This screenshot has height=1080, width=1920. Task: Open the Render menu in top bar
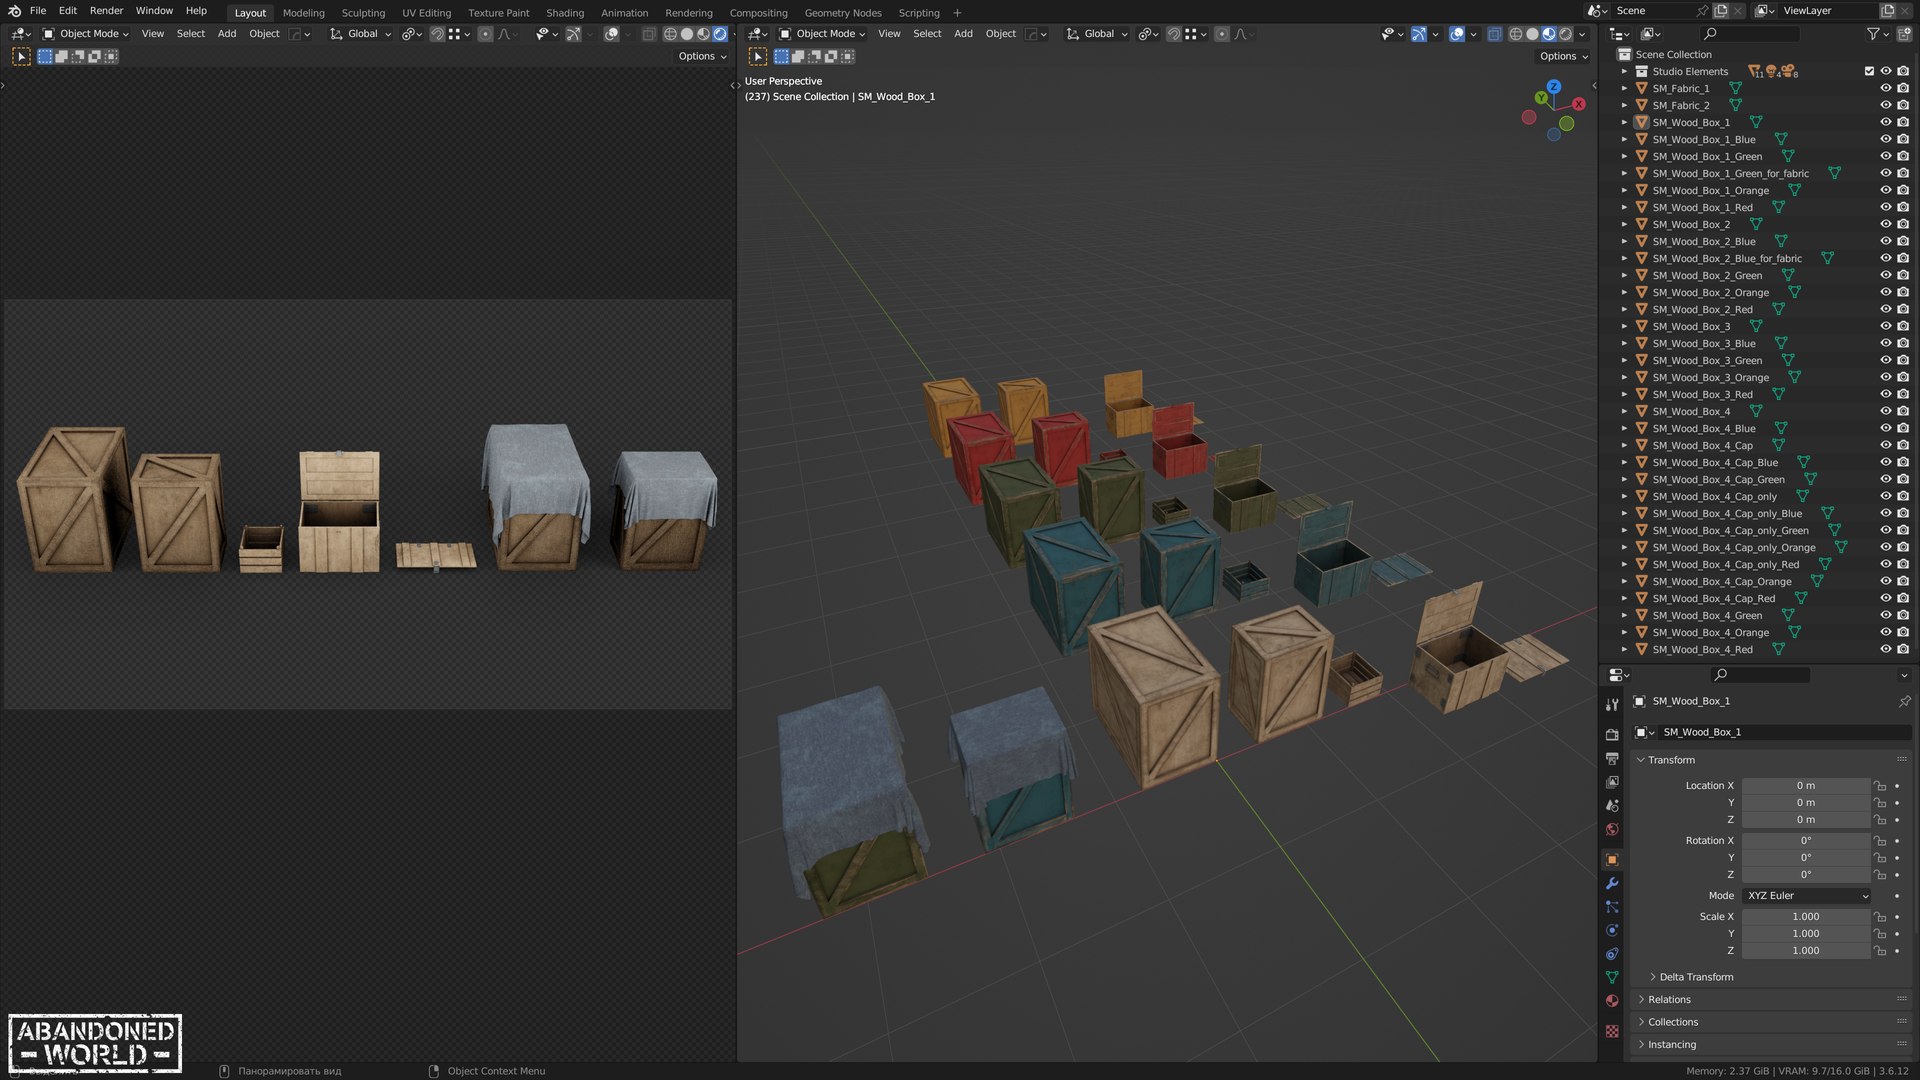(106, 11)
